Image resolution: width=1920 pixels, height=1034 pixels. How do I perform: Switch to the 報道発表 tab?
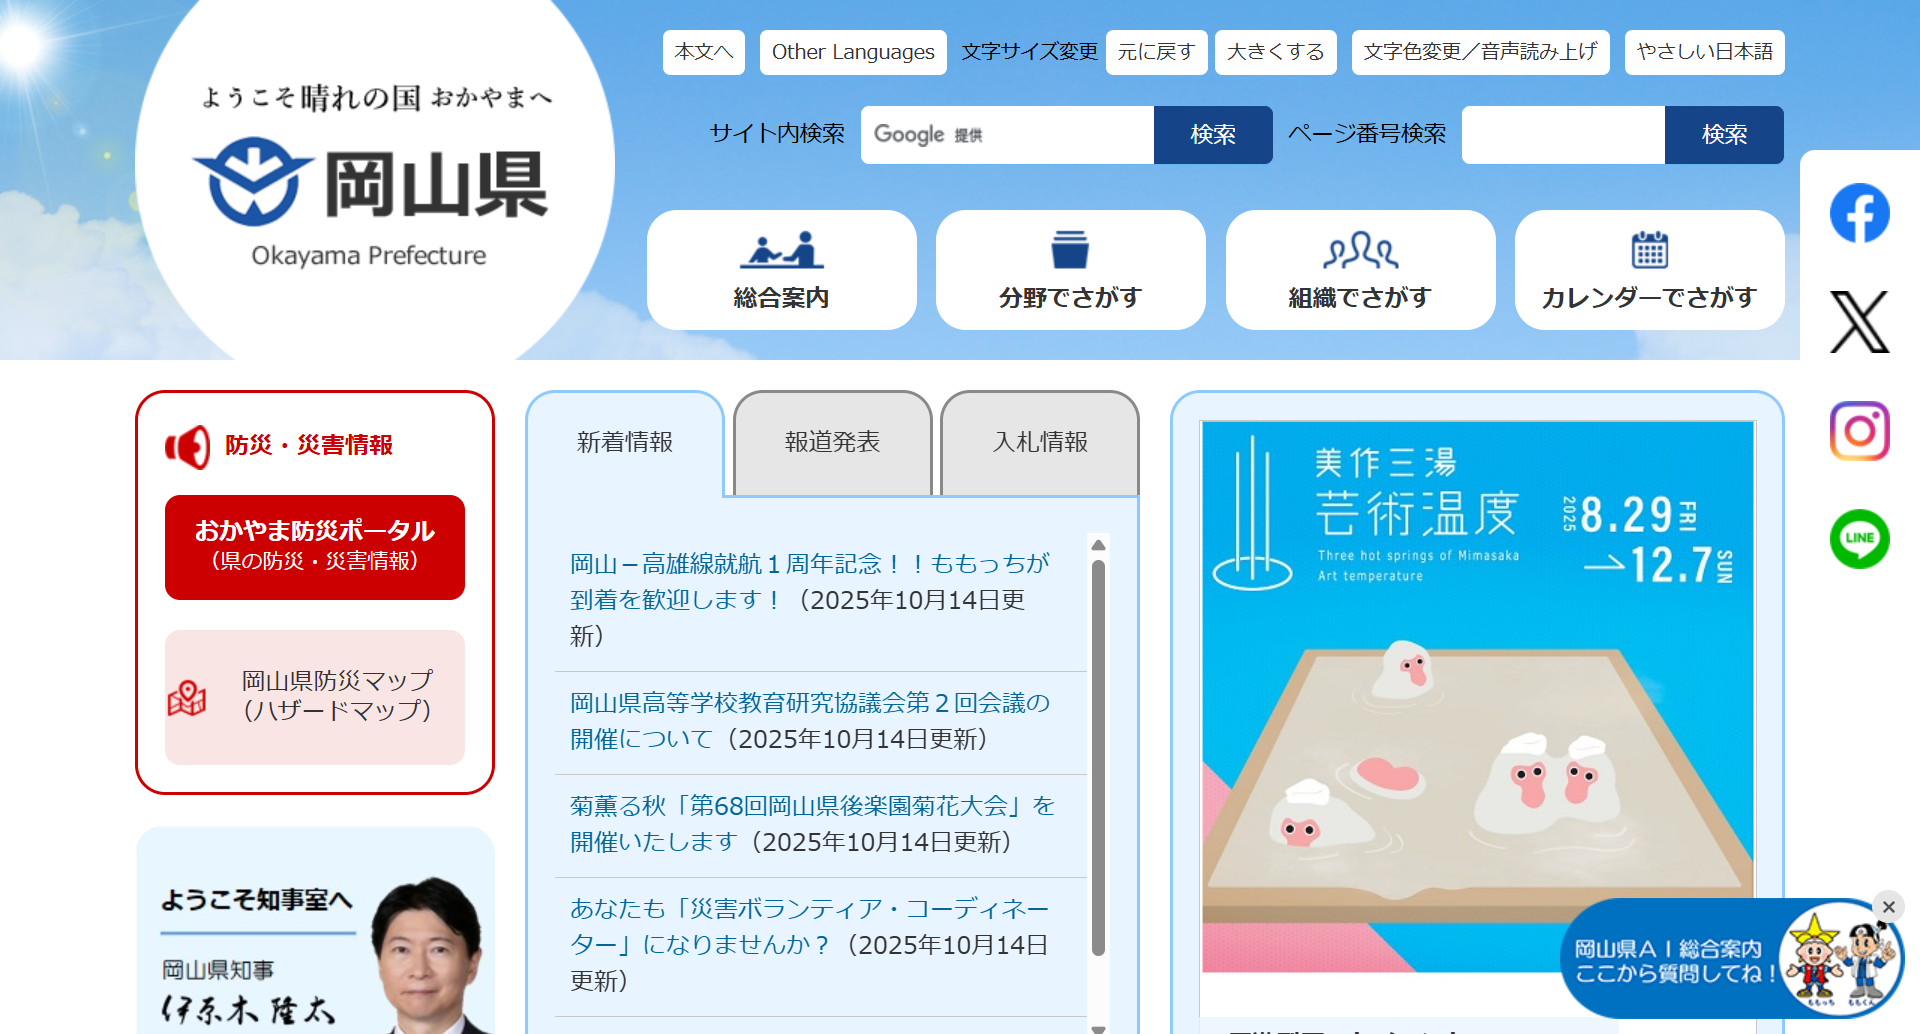832,442
